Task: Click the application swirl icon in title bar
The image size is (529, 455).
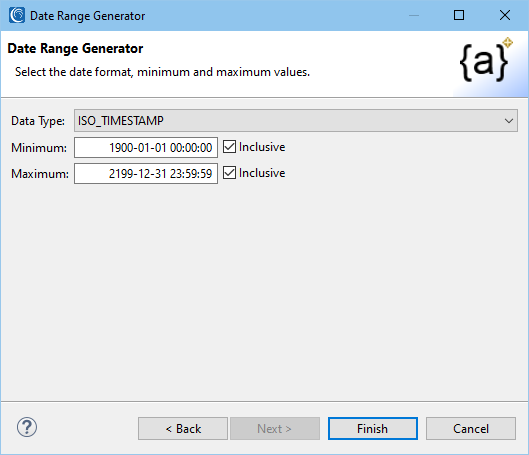Action: point(17,15)
